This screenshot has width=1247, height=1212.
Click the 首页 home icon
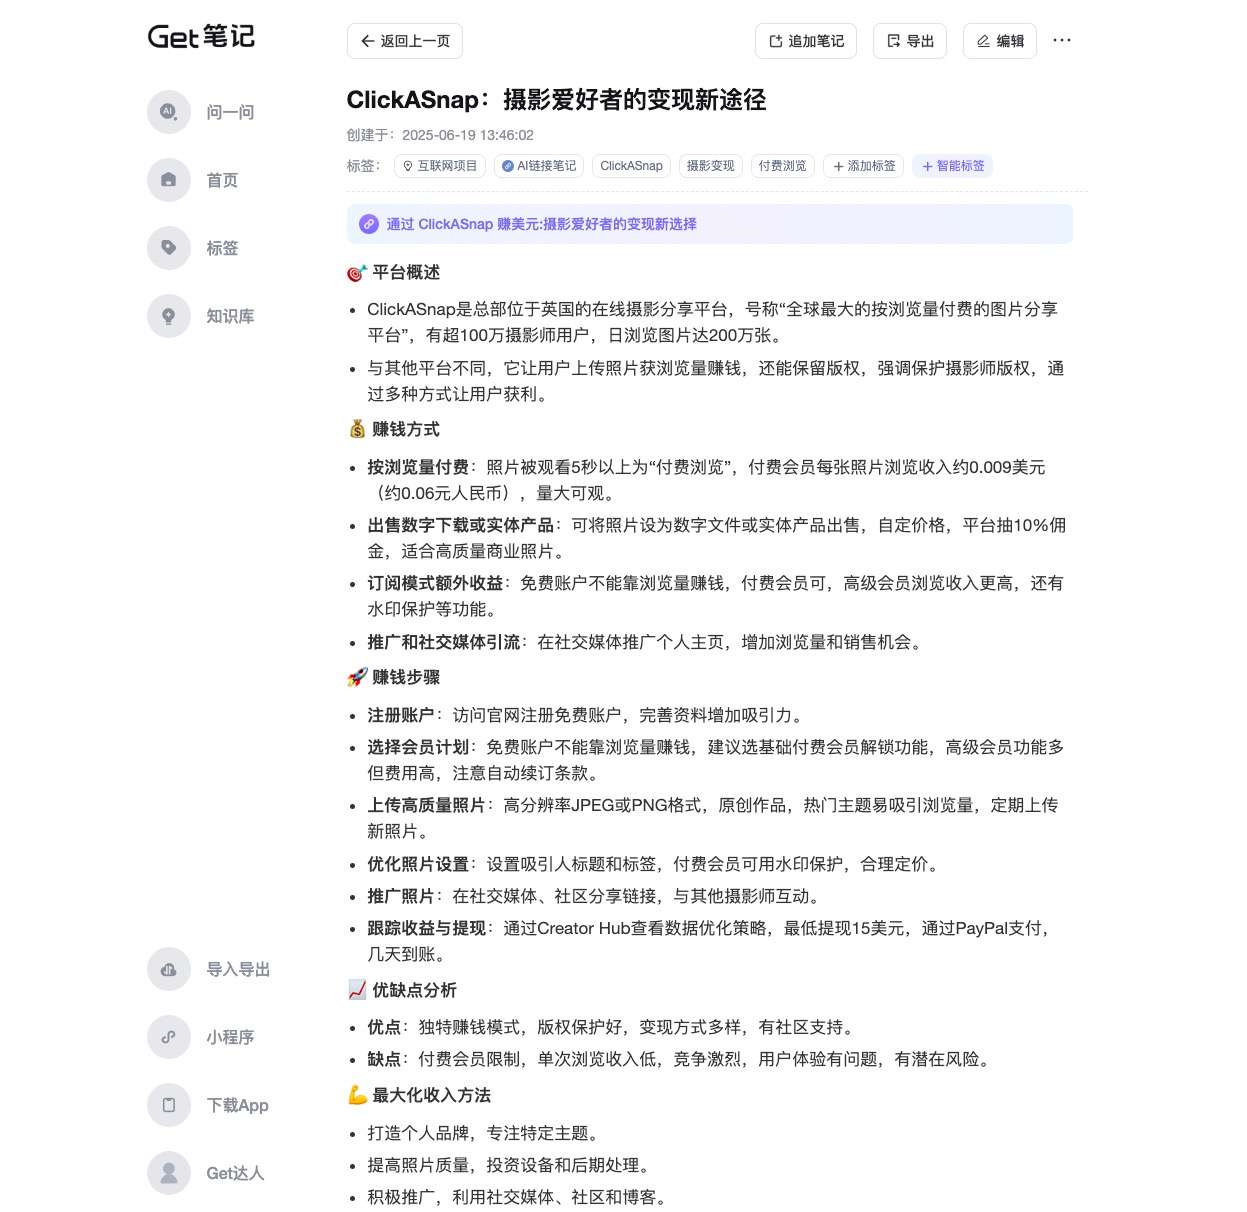click(x=169, y=180)
